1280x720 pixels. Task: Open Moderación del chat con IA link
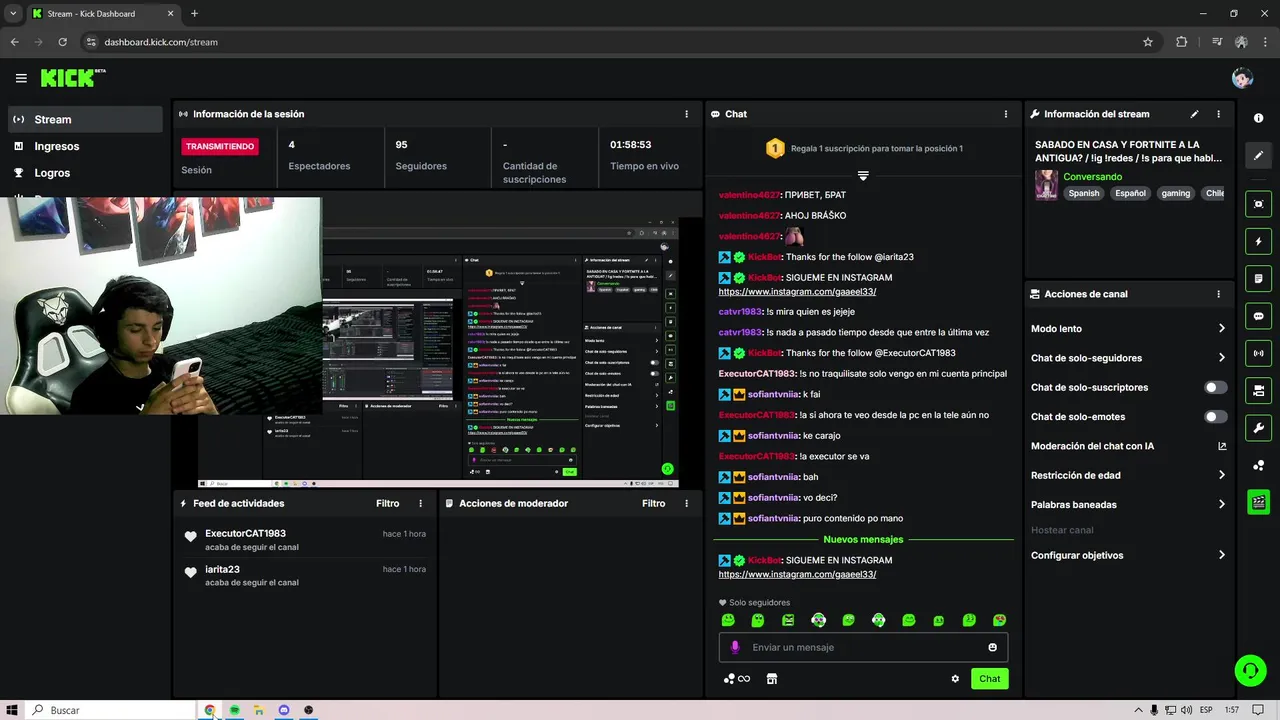pyautogui.click(x=1128, y=446)
